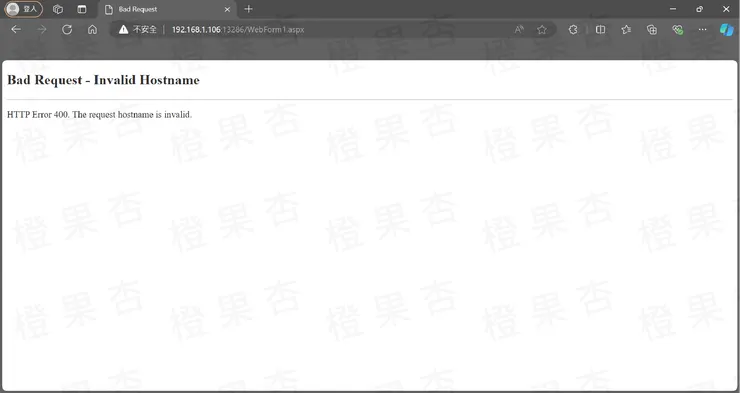The image size is (740, 393).
Task: Open the Extensions icon
Action: coord(573,30)
